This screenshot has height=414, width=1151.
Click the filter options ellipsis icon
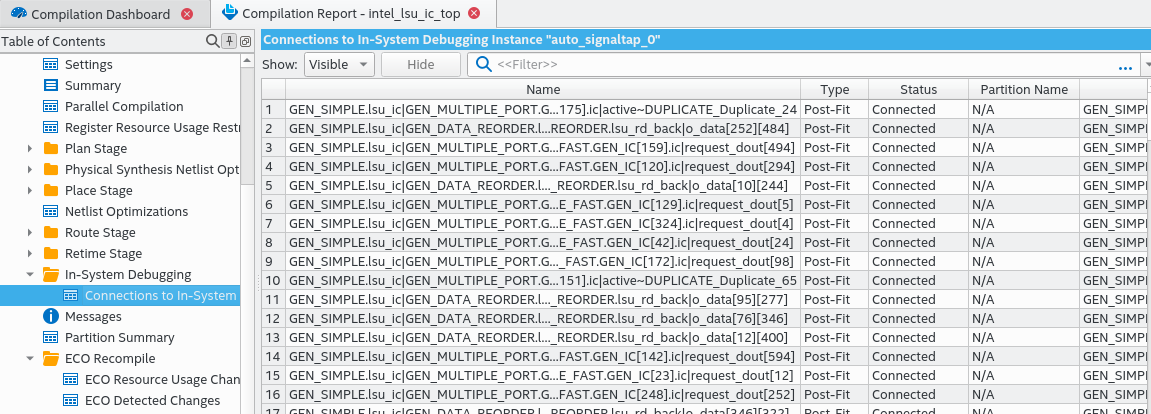click(x=1125, y=65)
